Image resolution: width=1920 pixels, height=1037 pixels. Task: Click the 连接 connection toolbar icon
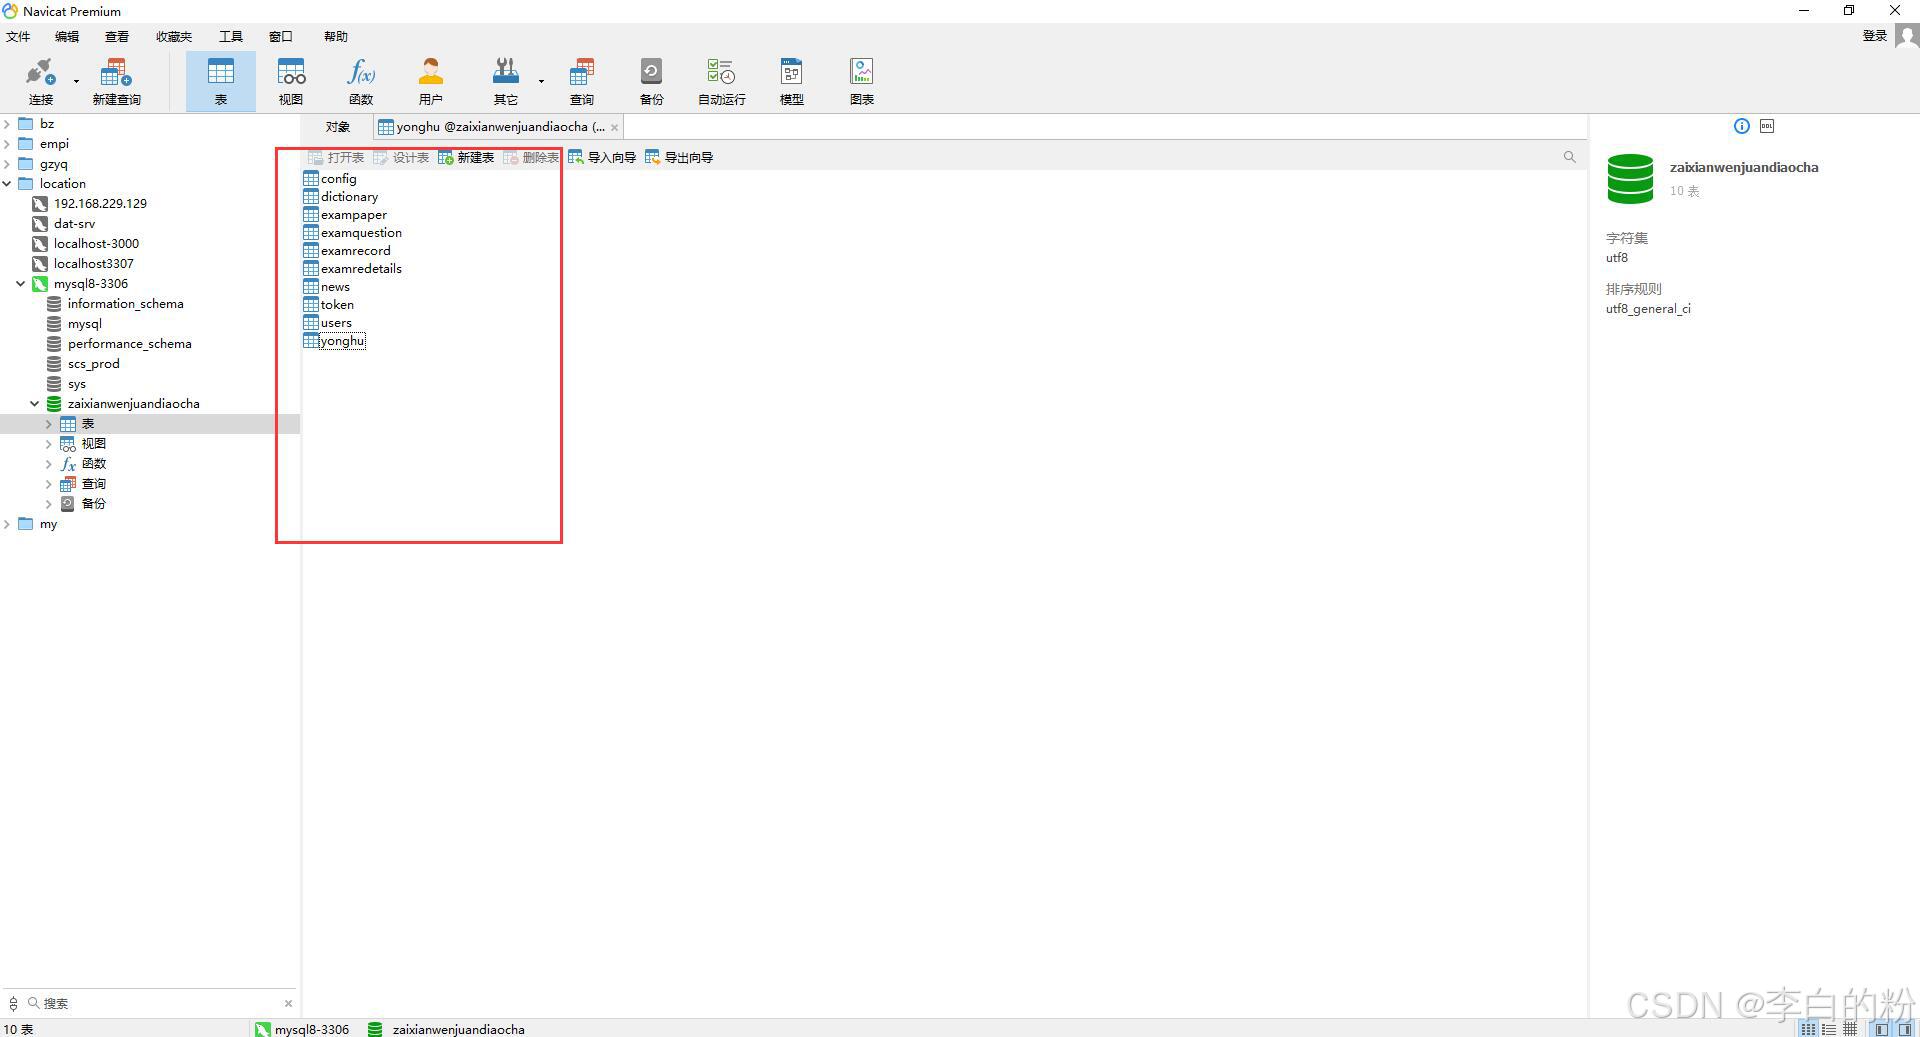40,81
